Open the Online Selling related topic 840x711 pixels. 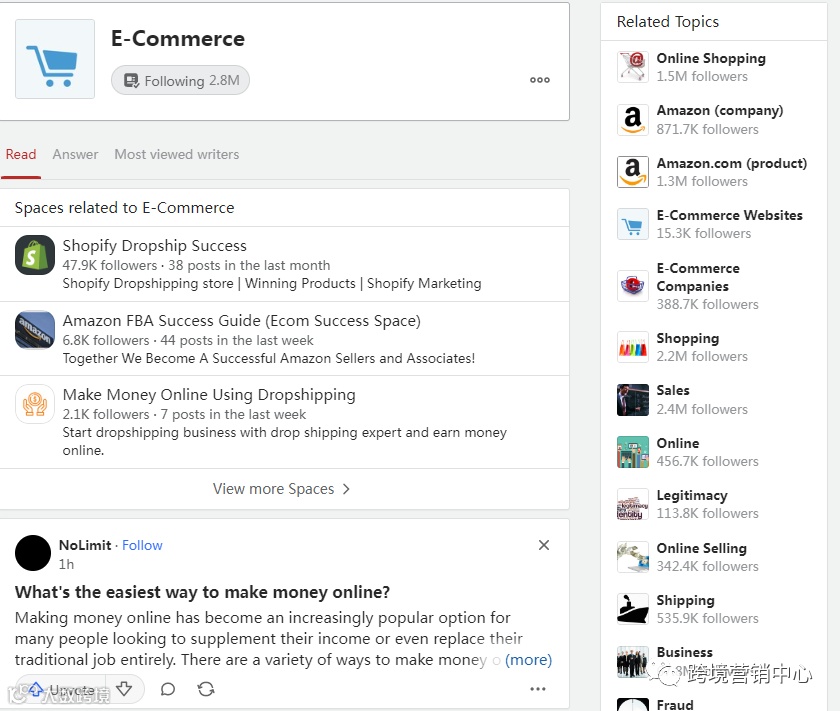click(702, 548)
